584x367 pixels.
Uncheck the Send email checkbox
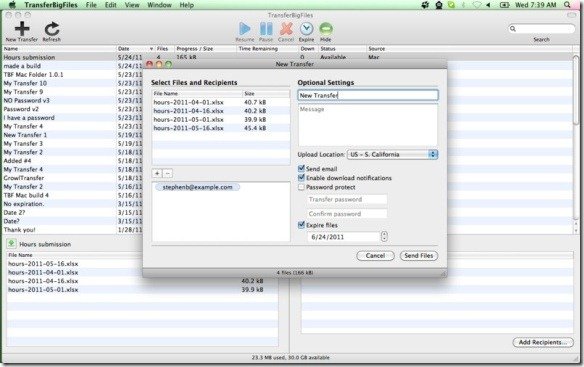pyautogui.click(x=301, y=168)
